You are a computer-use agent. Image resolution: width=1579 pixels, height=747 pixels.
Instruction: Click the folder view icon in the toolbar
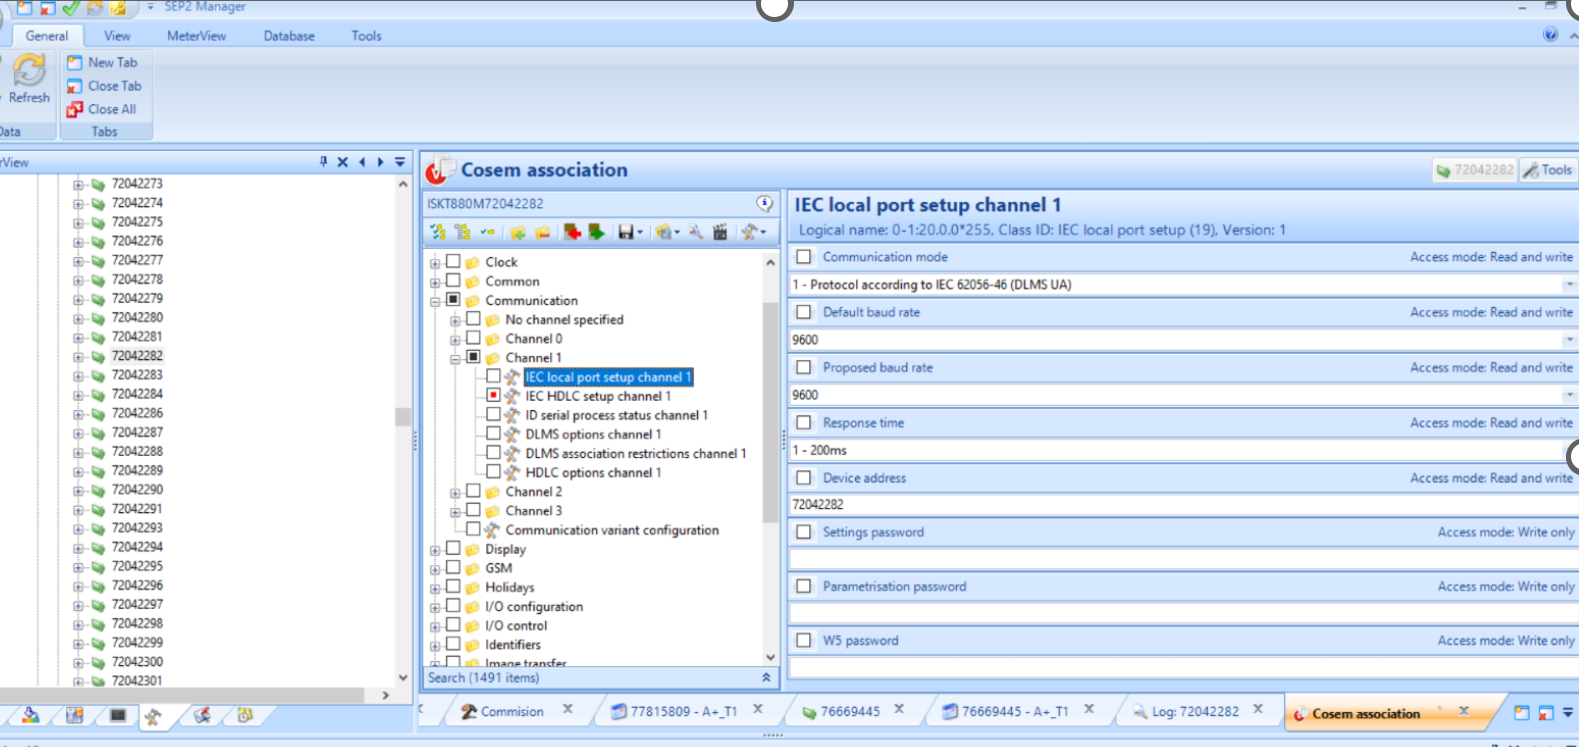(663, 232)
